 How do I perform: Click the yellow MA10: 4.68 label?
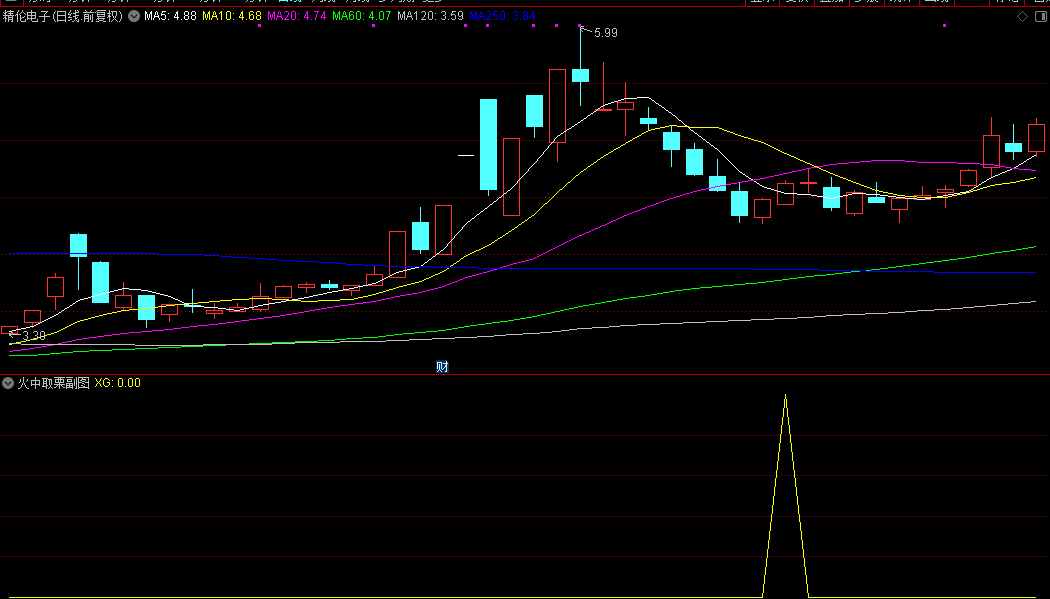pos(232,16)
